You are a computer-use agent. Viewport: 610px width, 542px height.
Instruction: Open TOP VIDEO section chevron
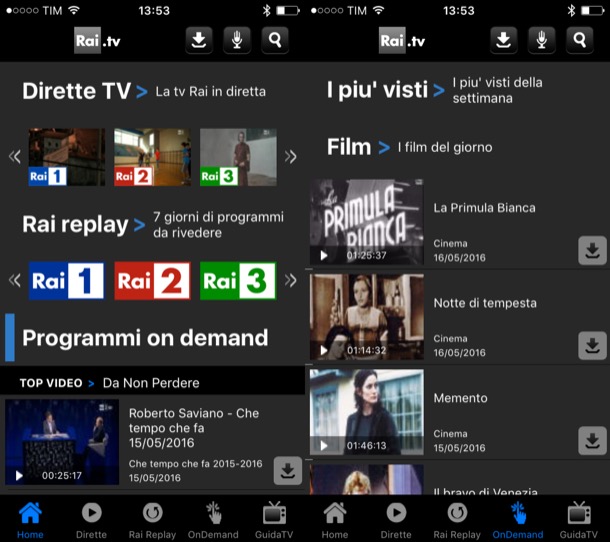91,384
